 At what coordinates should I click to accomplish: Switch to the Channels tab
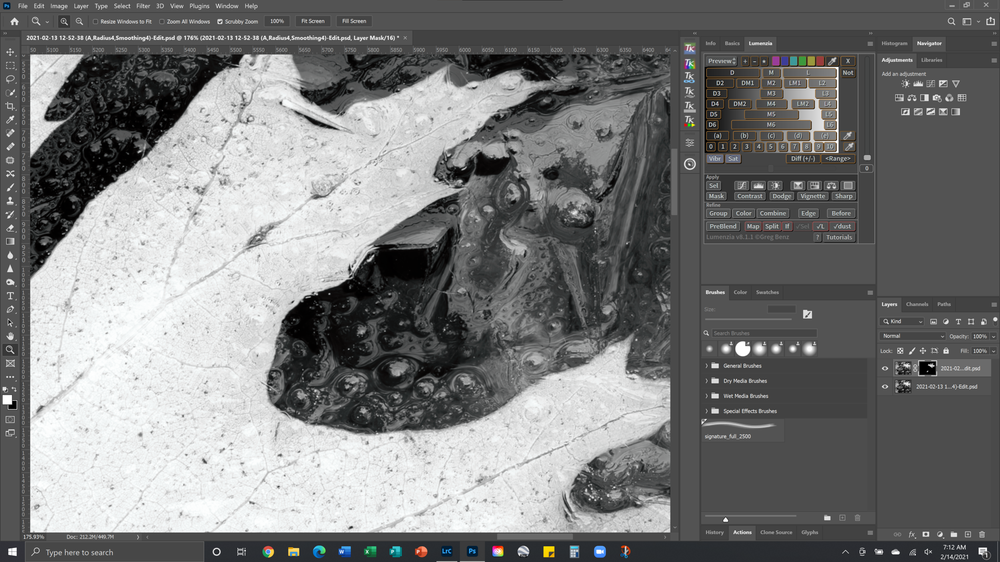coord(917,304)
